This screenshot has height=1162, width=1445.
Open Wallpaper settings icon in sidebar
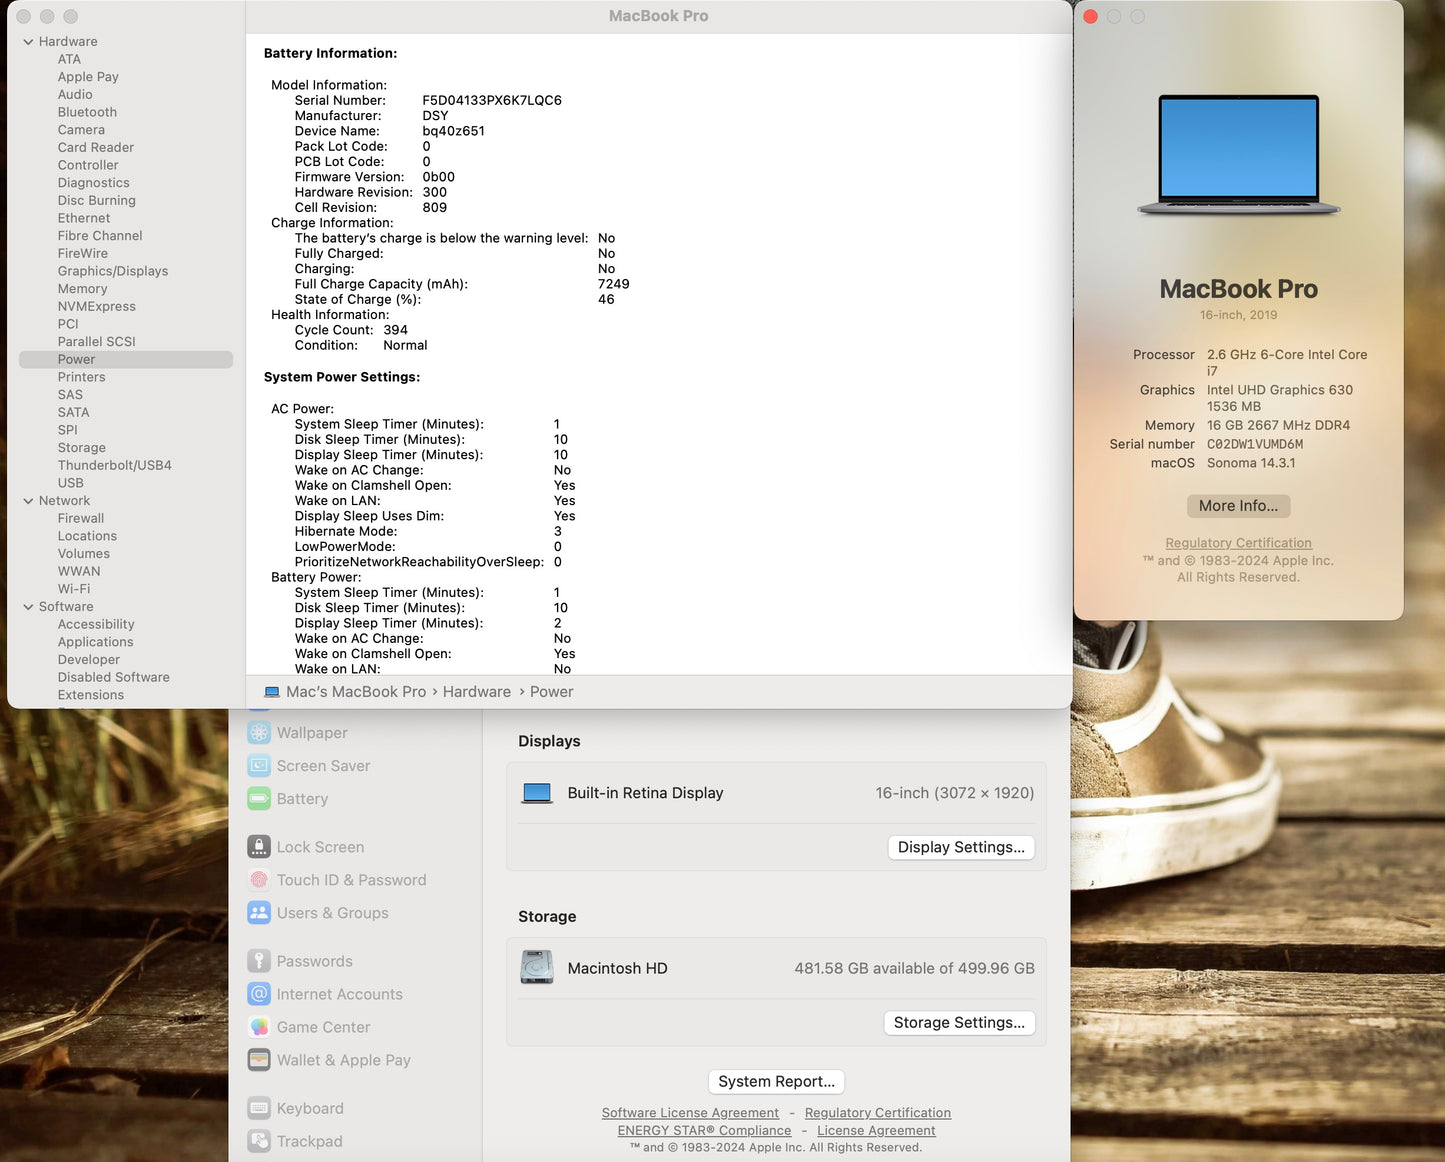click(x=259, y=733)
